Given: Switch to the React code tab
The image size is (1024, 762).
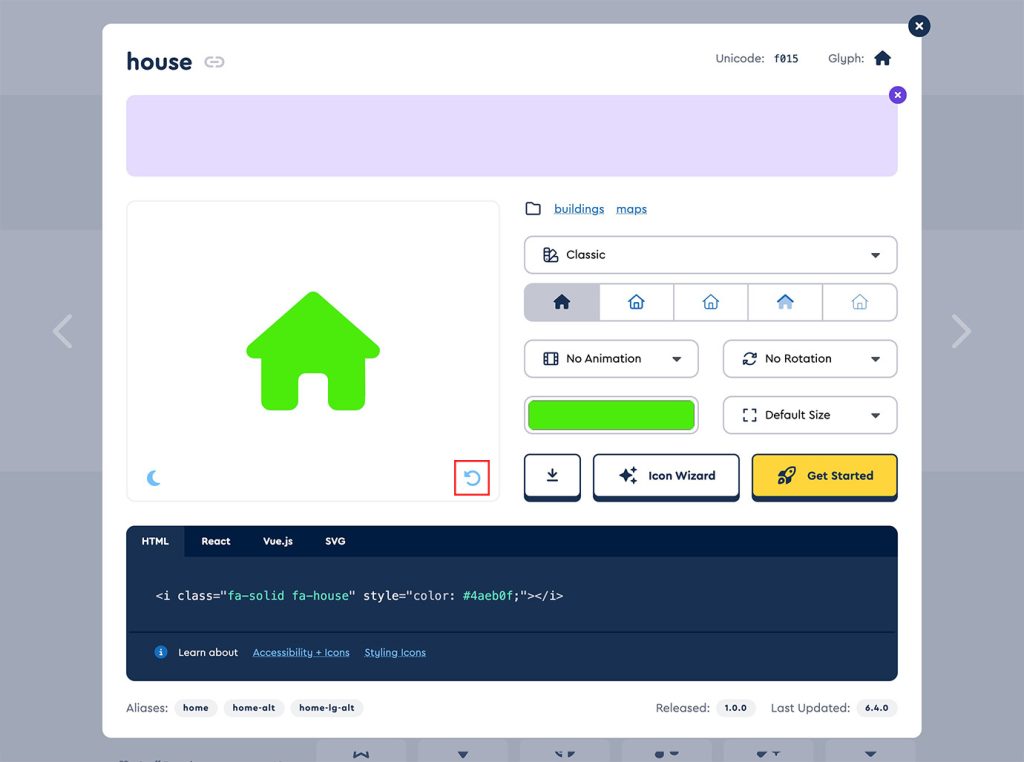Looking at the screenshot, I should 215,541.
